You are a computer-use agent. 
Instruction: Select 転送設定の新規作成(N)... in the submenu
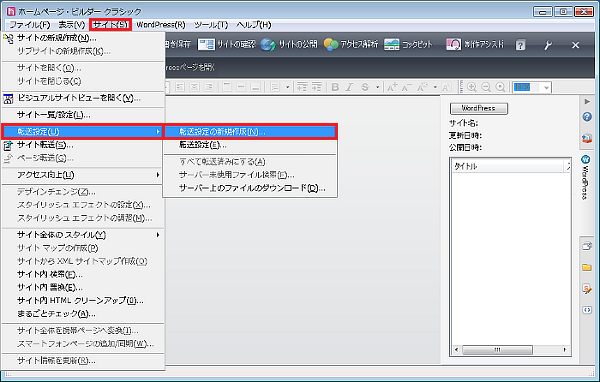(x=250, y=132)
